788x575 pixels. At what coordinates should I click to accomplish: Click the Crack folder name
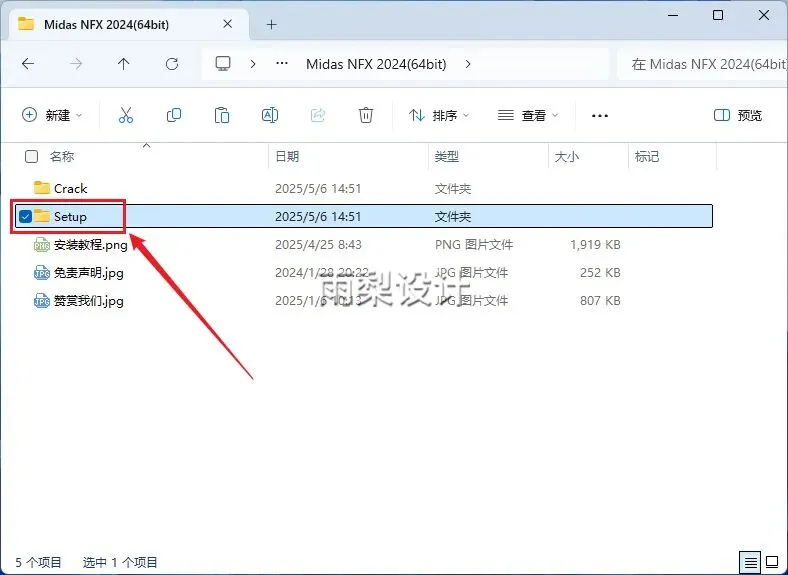[x=70, y=188]
